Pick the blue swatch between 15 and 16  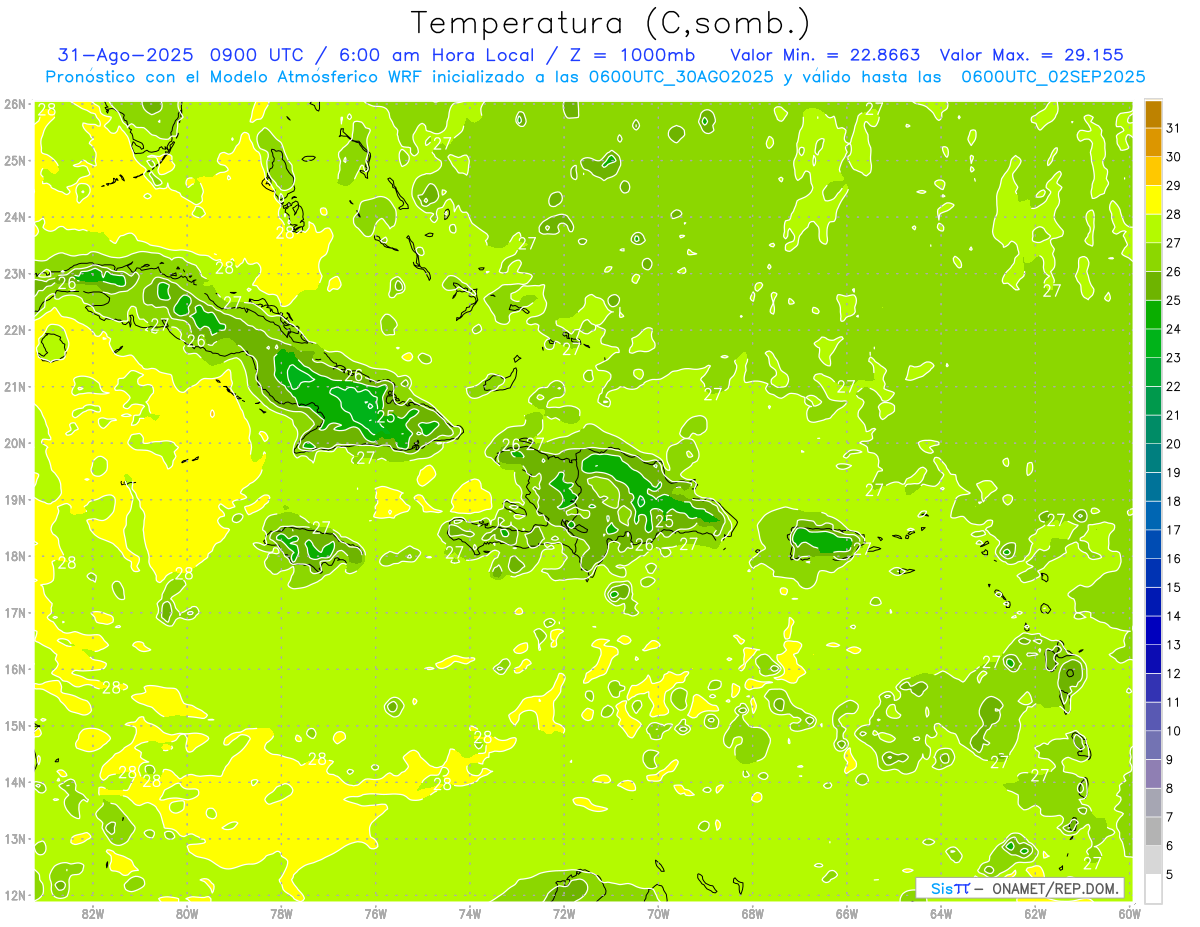[1152, 573]
